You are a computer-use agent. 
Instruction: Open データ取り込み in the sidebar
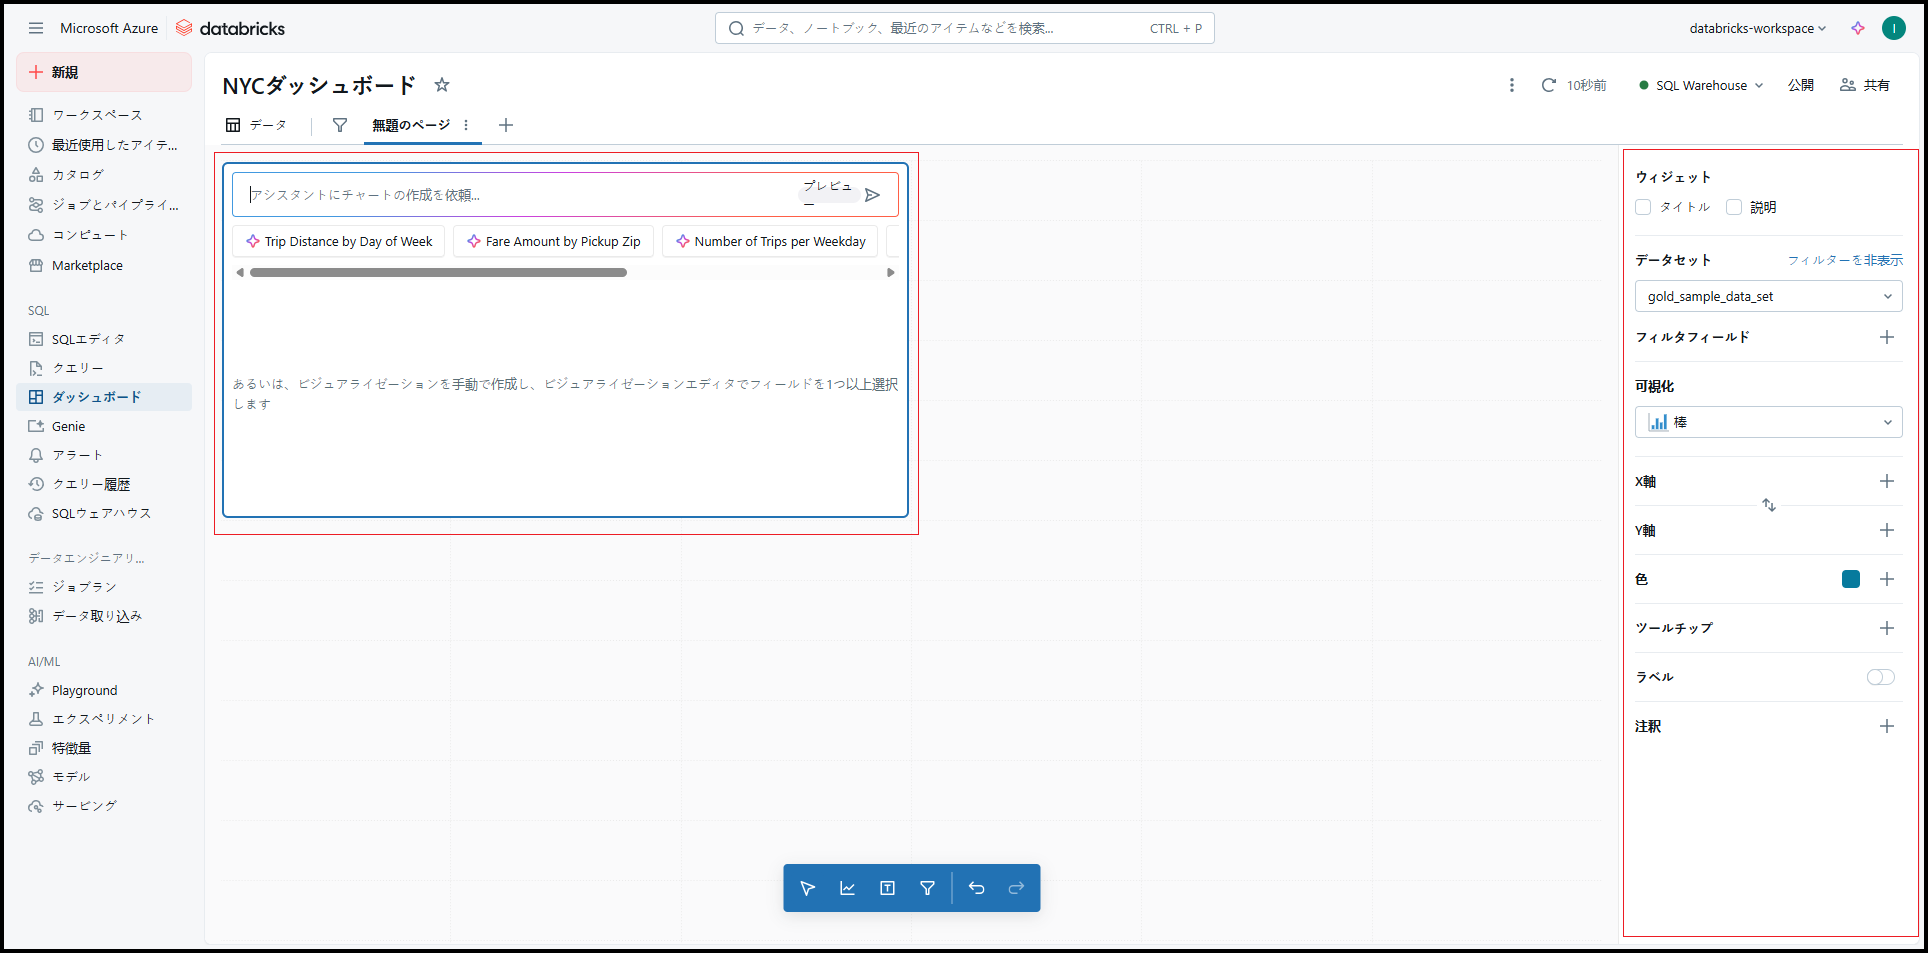pyautogui.click(x=104, y=616)
